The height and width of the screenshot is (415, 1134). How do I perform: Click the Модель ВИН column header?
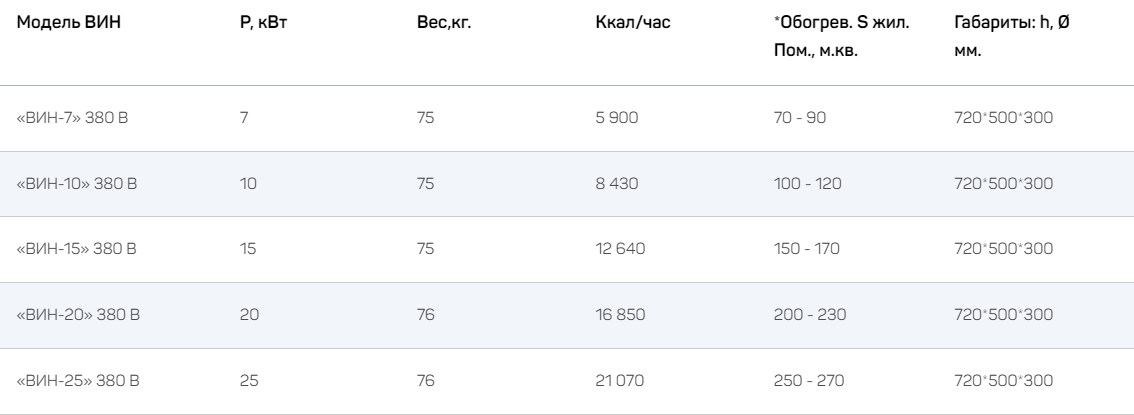click(x=68, y=22)
